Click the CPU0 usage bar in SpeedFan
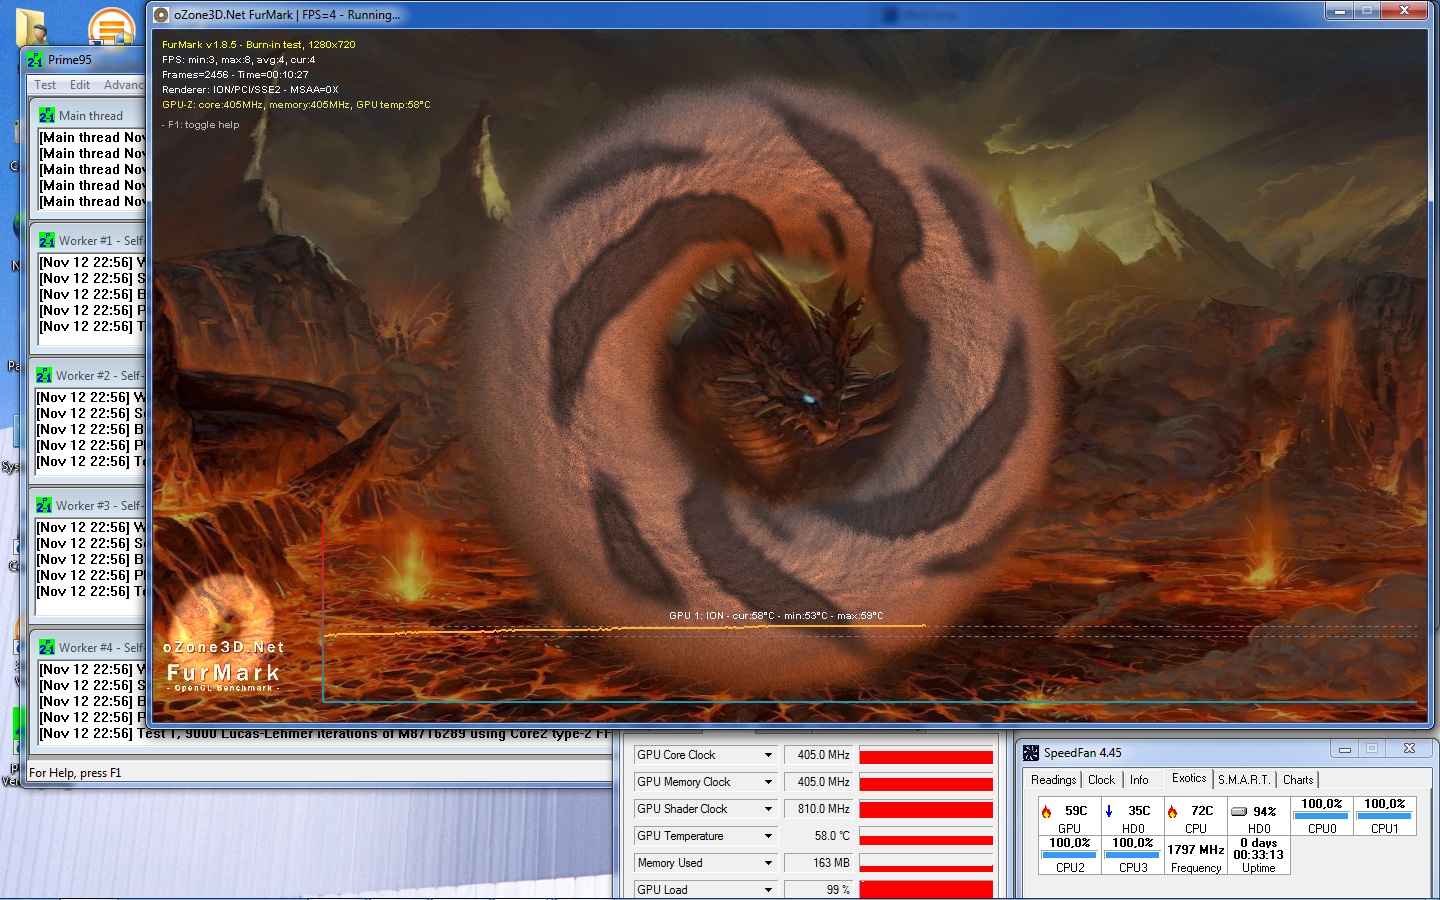Image resolution: width=1440 pixels, height=900 pixels. coord(1321,816)
